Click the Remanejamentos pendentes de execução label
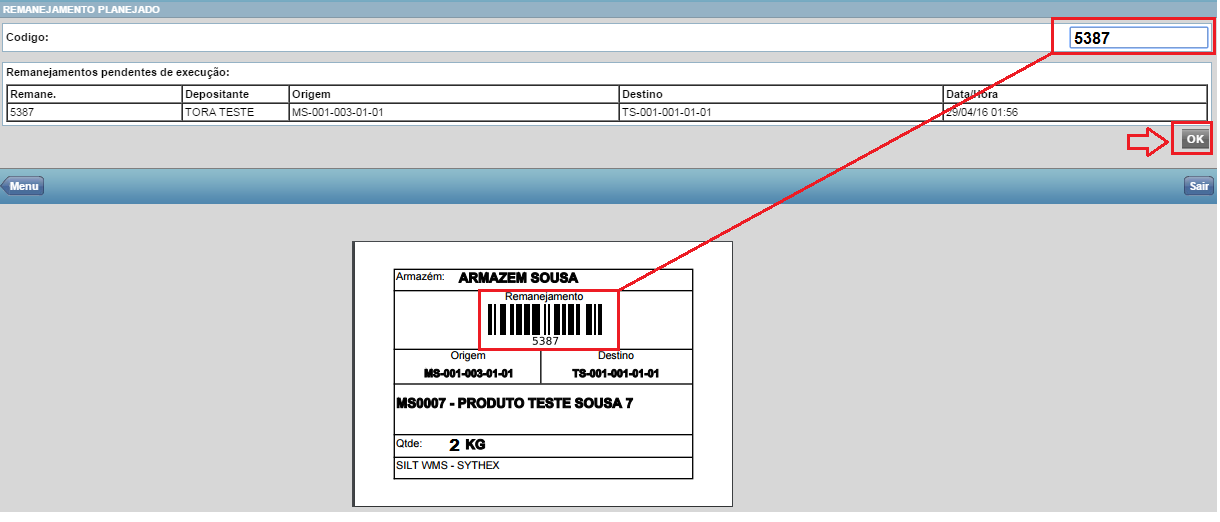 point(118,72)
